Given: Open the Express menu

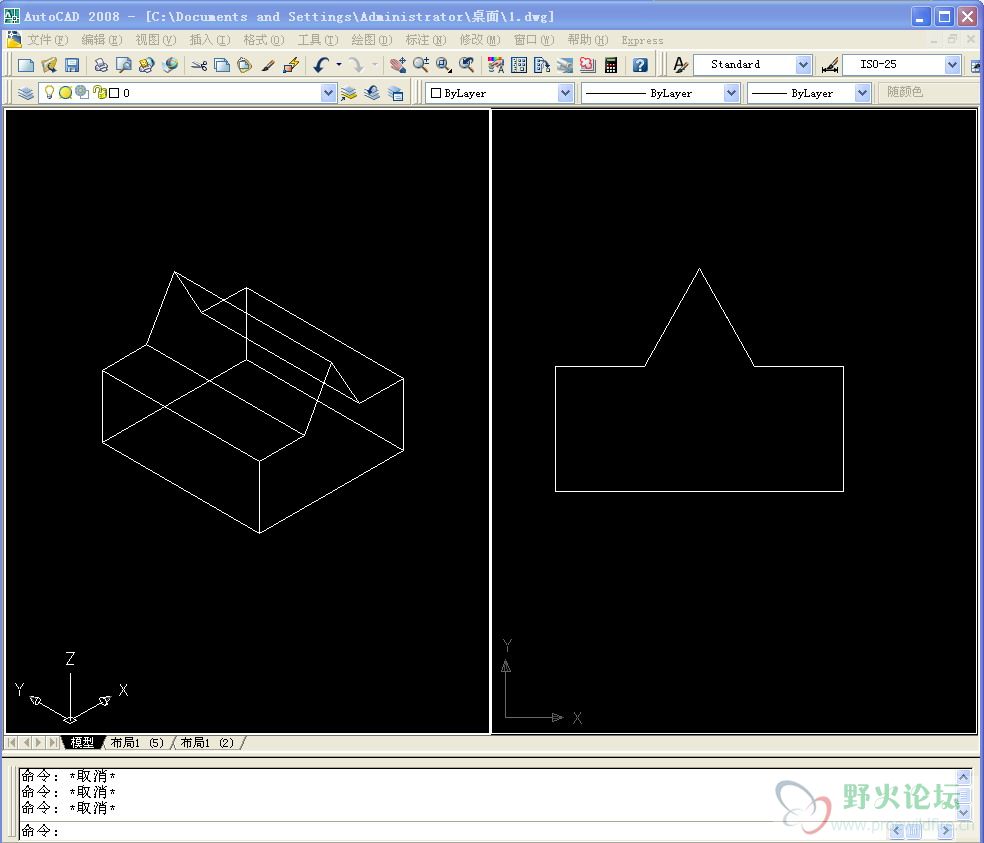Looking at the screenshot, I should [642, 40].
